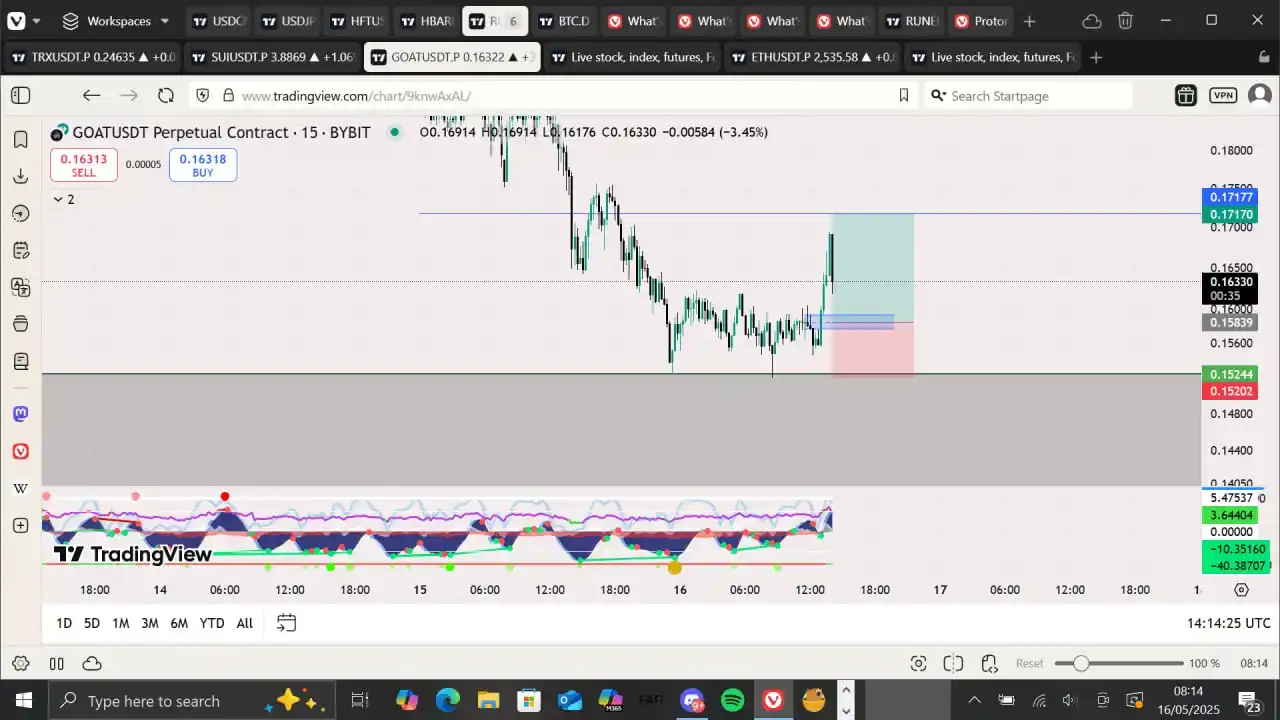
Task: Add a new web panel
Action: pos(20,525)
